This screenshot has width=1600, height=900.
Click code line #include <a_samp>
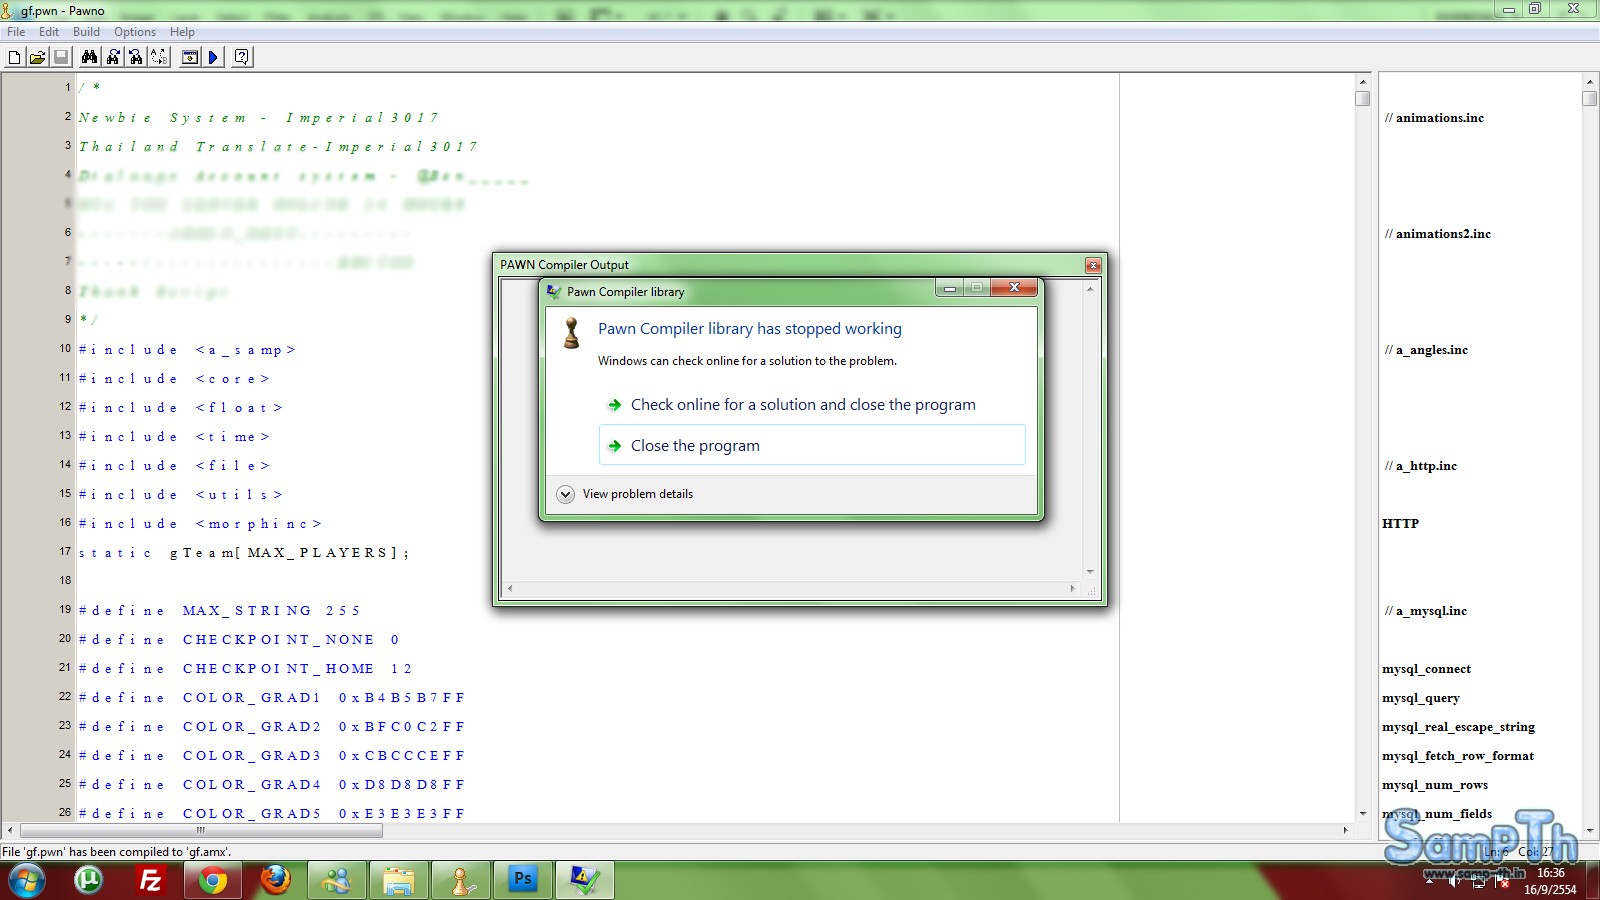(187, 350)
